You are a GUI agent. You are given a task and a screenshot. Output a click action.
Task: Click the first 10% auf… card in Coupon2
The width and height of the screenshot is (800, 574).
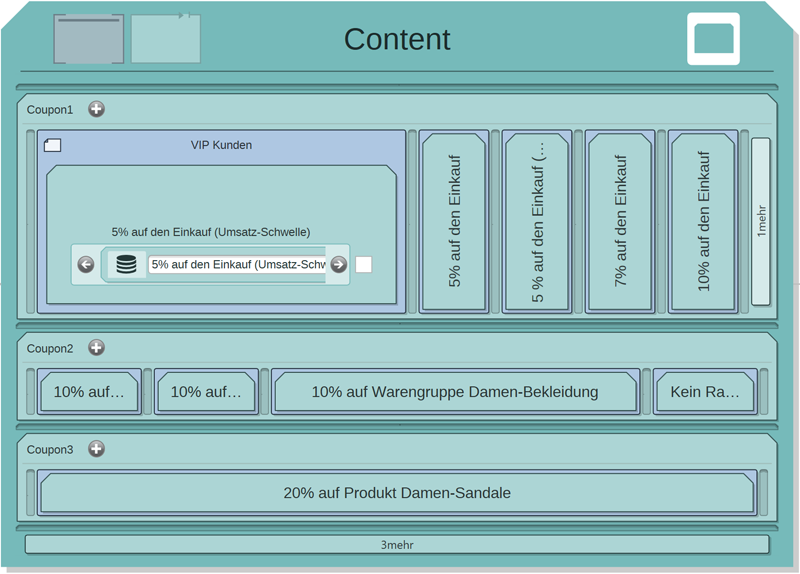[89, 392]
